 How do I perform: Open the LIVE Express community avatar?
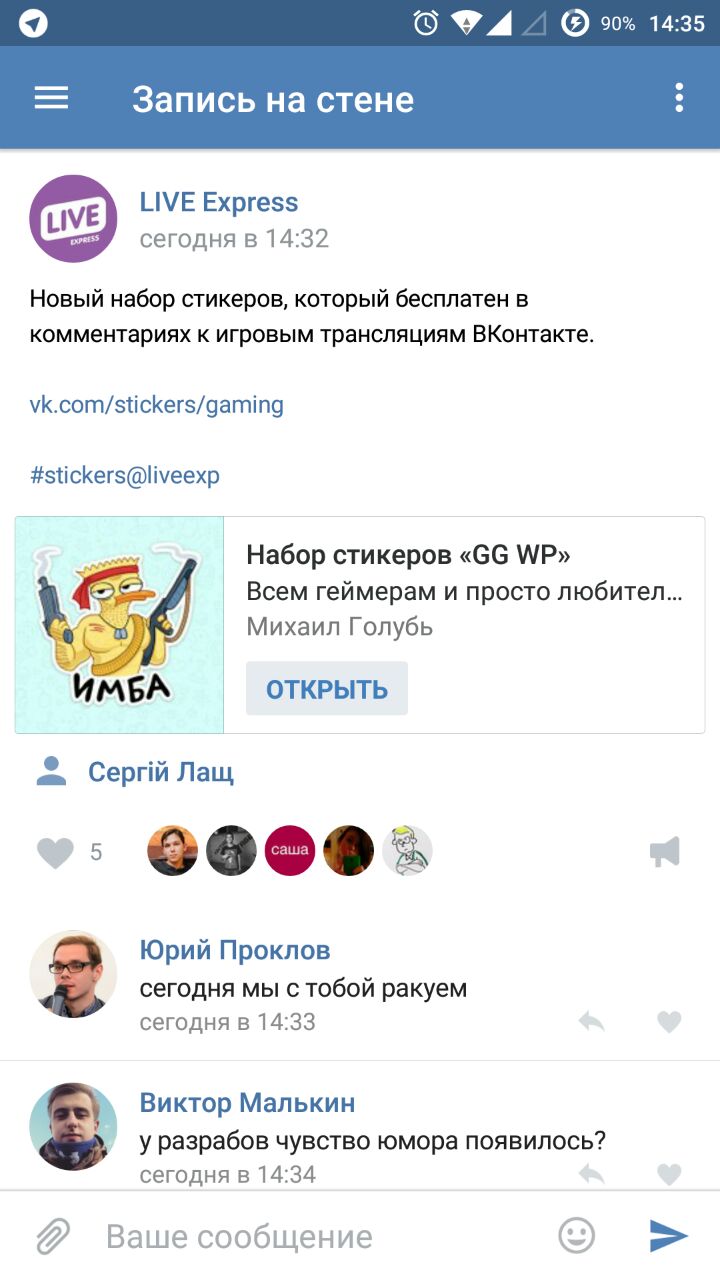click(73, 219)
